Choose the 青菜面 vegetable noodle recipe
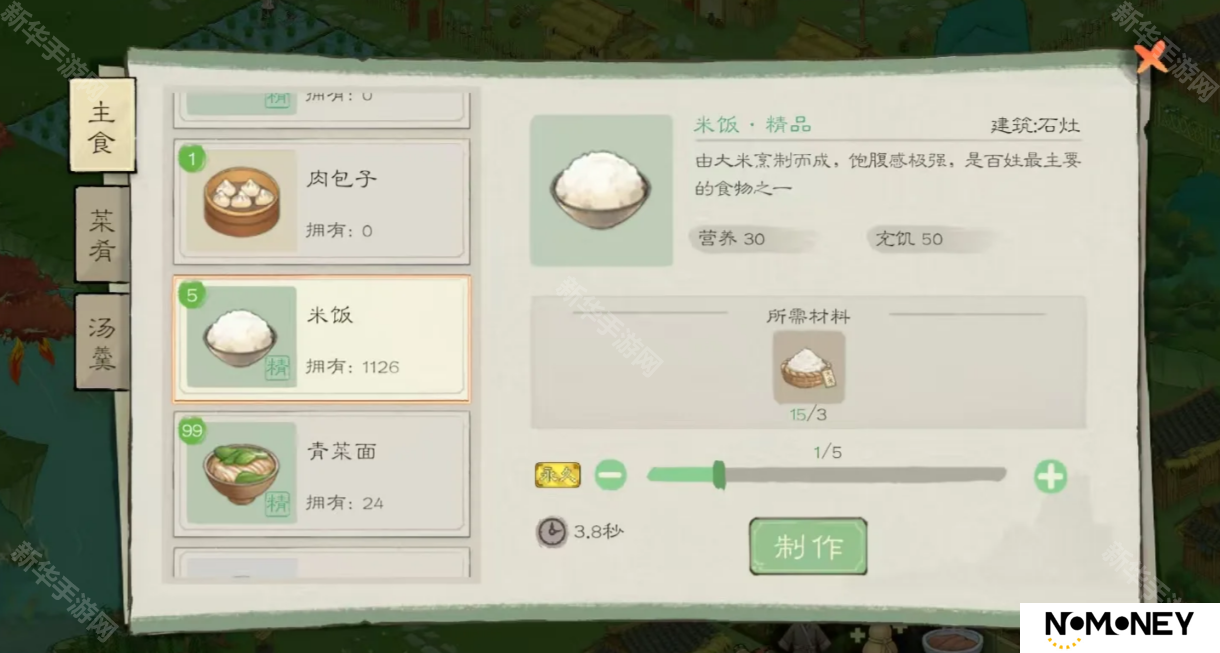This screenshot has width=1220, height=653. [321, 474]
